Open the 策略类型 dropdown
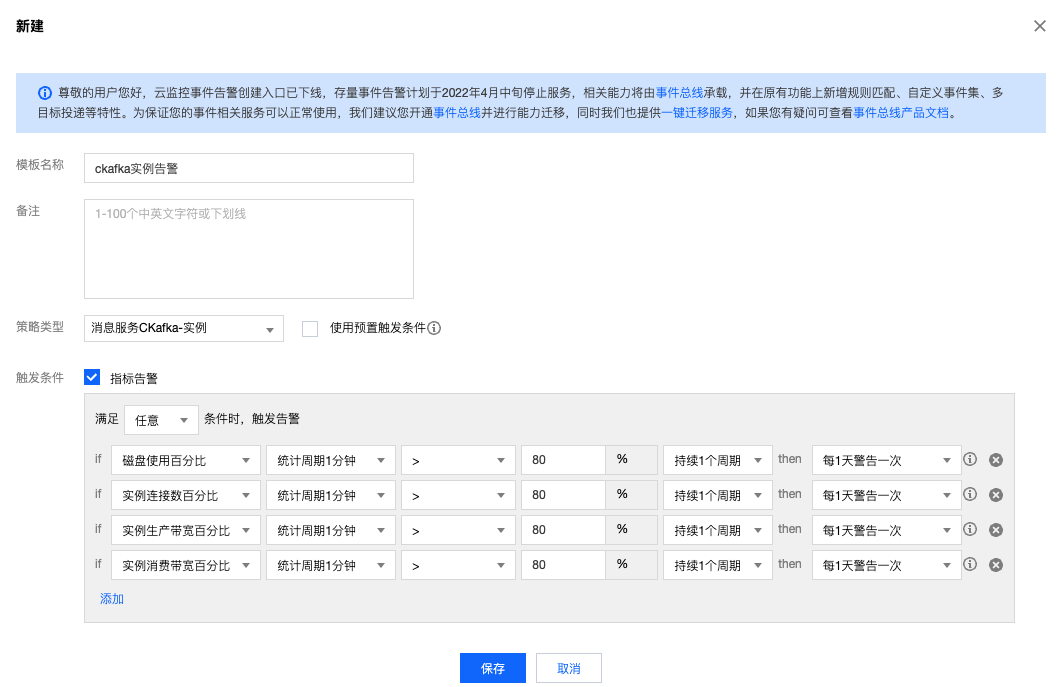Screen dimensions: 1057x687 click(x=184, y=328)
